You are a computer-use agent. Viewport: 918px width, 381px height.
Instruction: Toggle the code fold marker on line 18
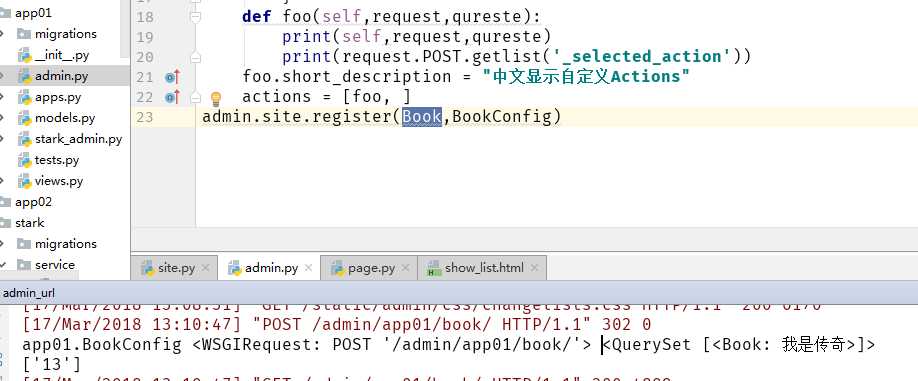point(196,17)
